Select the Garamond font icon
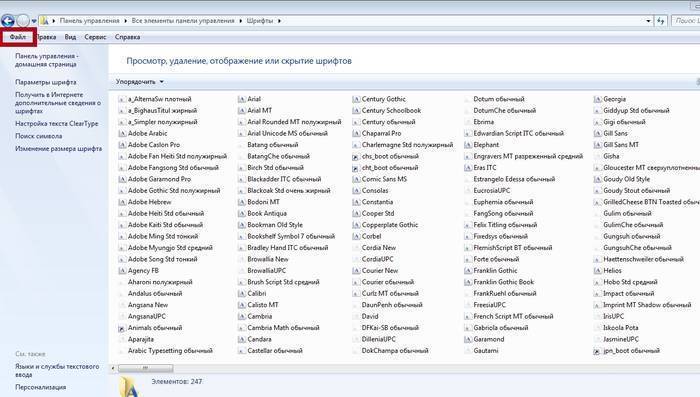700x397 pixels. [x=467, y=339]
